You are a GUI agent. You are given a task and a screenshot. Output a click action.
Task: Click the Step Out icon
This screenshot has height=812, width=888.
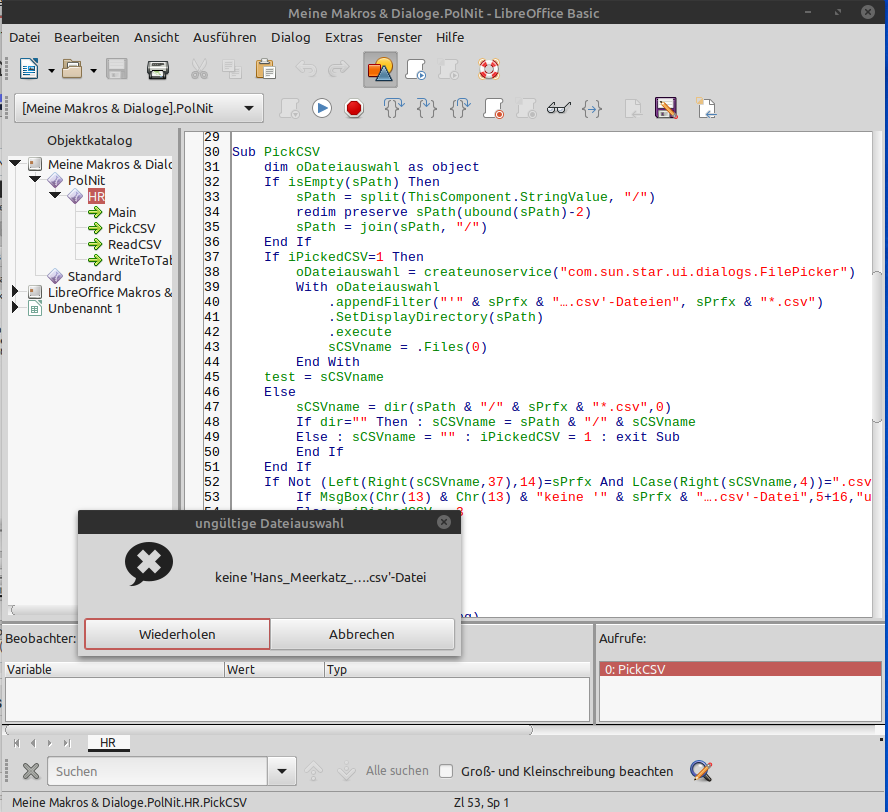pos(460,108)
